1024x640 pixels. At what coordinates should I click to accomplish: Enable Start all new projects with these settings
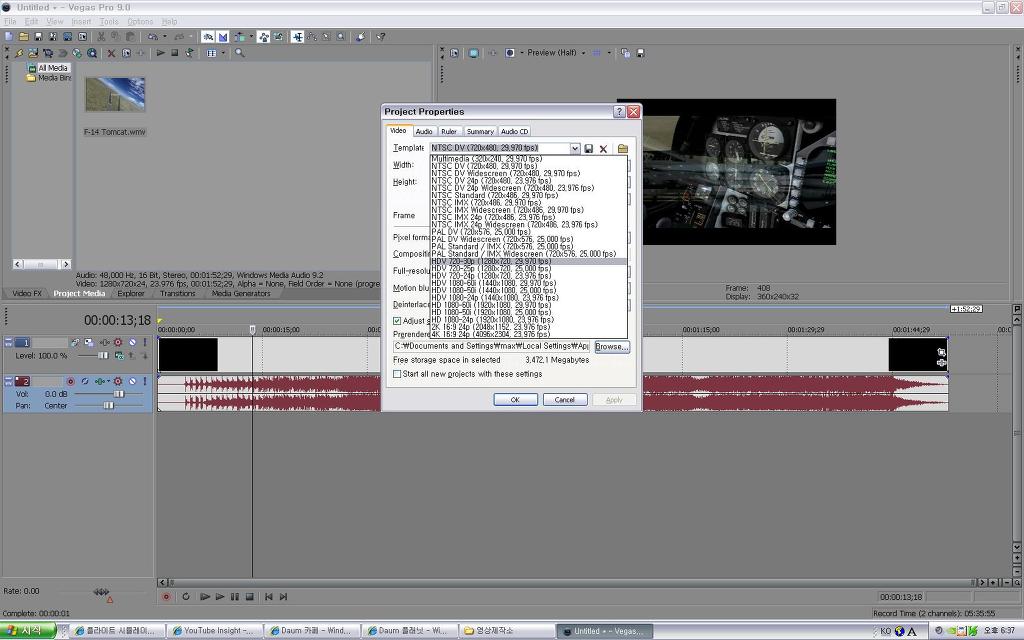click(x=397, y=374)
